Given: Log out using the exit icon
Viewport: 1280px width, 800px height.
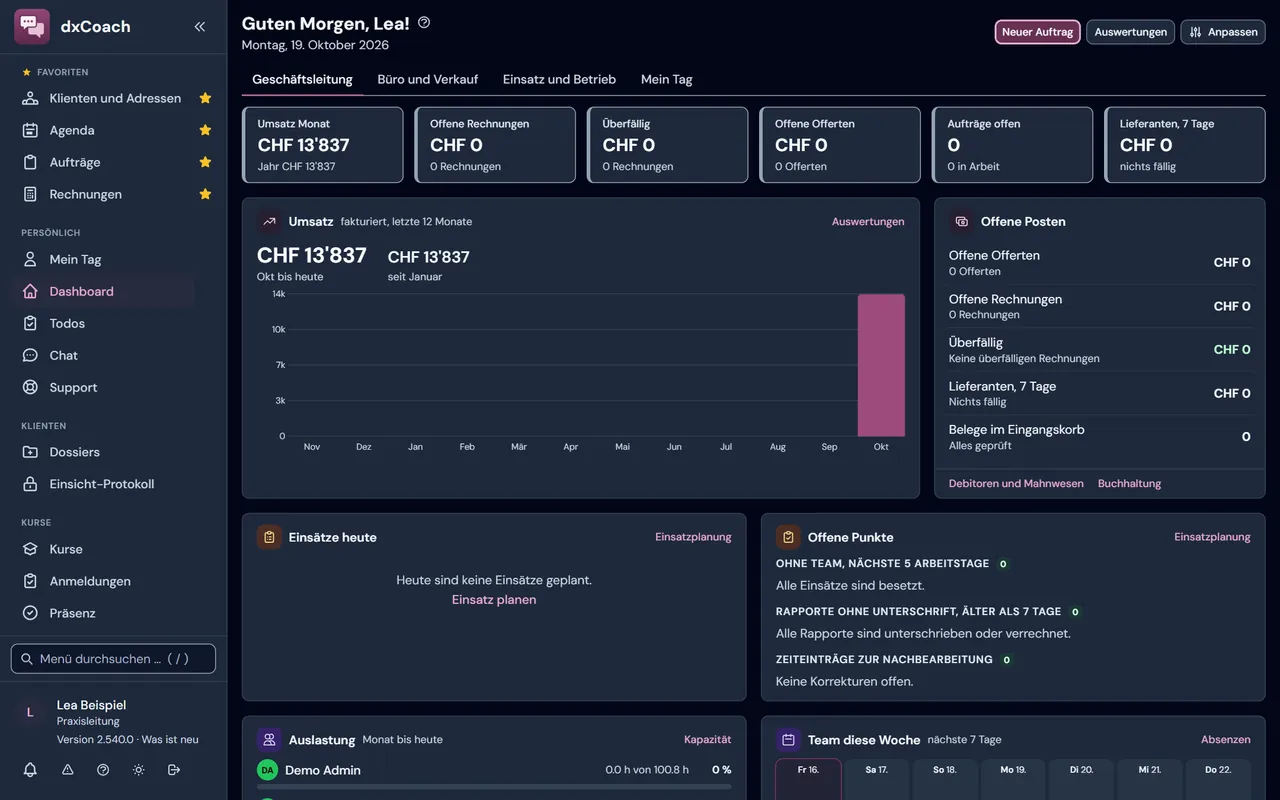Looking at the screenshot, I should point(174,770).
